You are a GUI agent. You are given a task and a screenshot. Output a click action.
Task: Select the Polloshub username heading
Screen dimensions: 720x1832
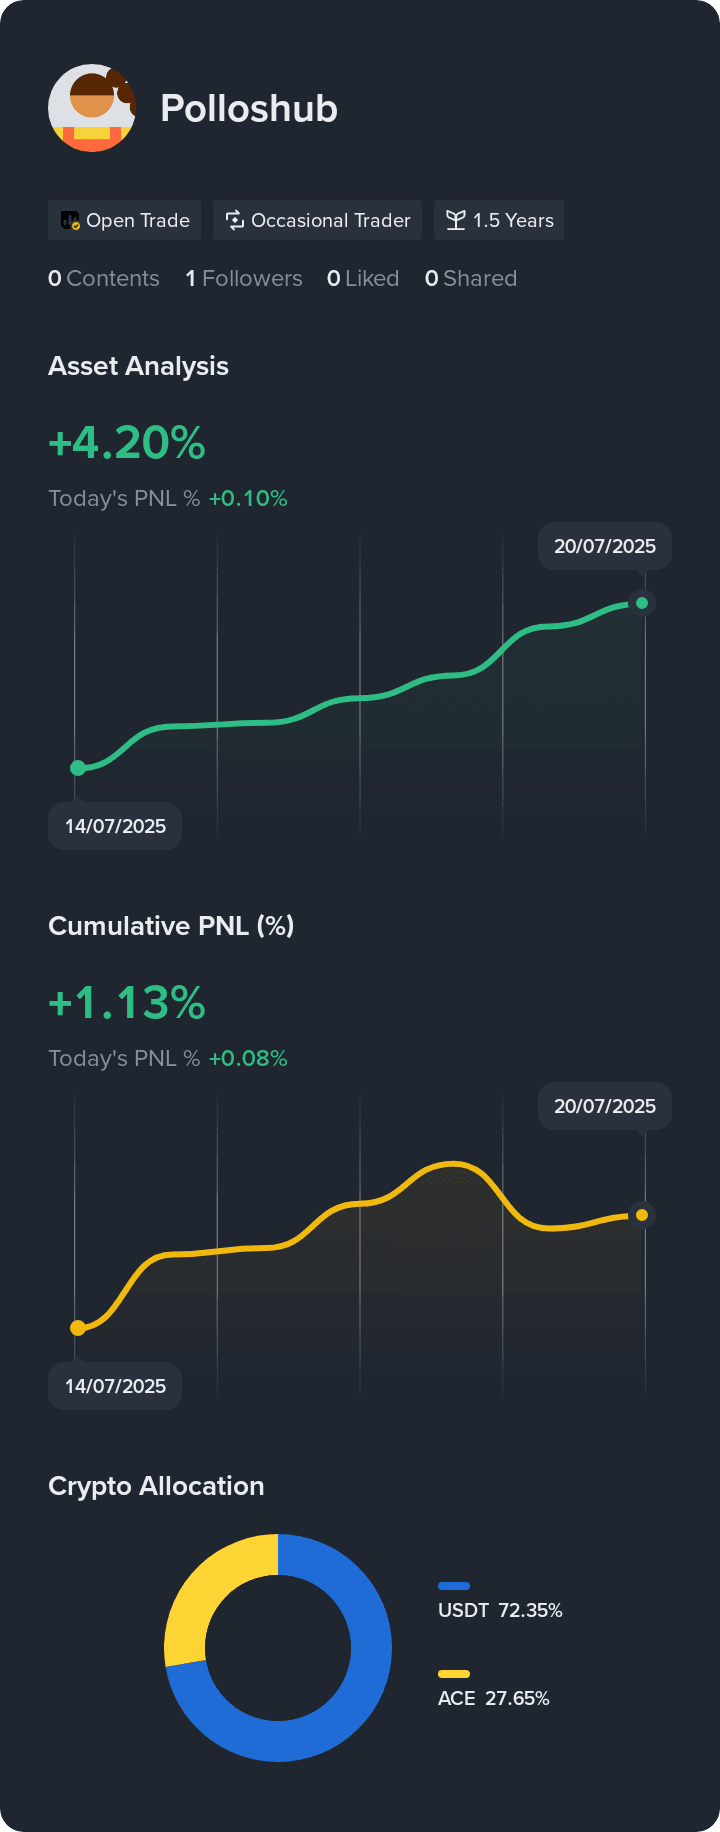point(249,109)
